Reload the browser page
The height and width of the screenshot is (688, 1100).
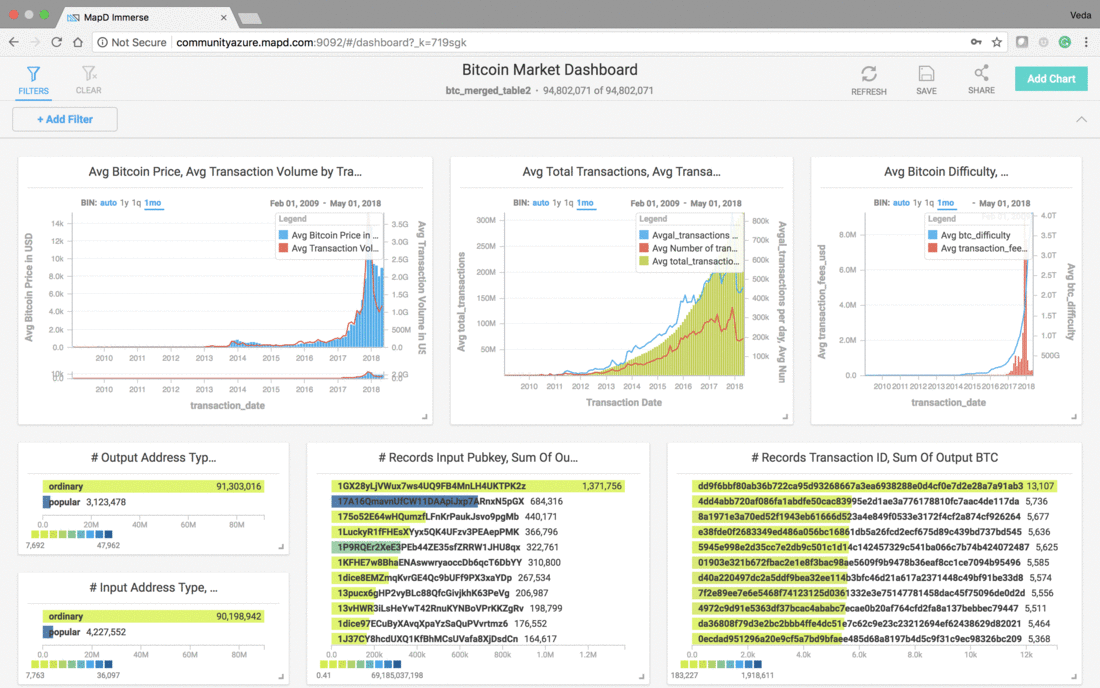coord(57,42)
